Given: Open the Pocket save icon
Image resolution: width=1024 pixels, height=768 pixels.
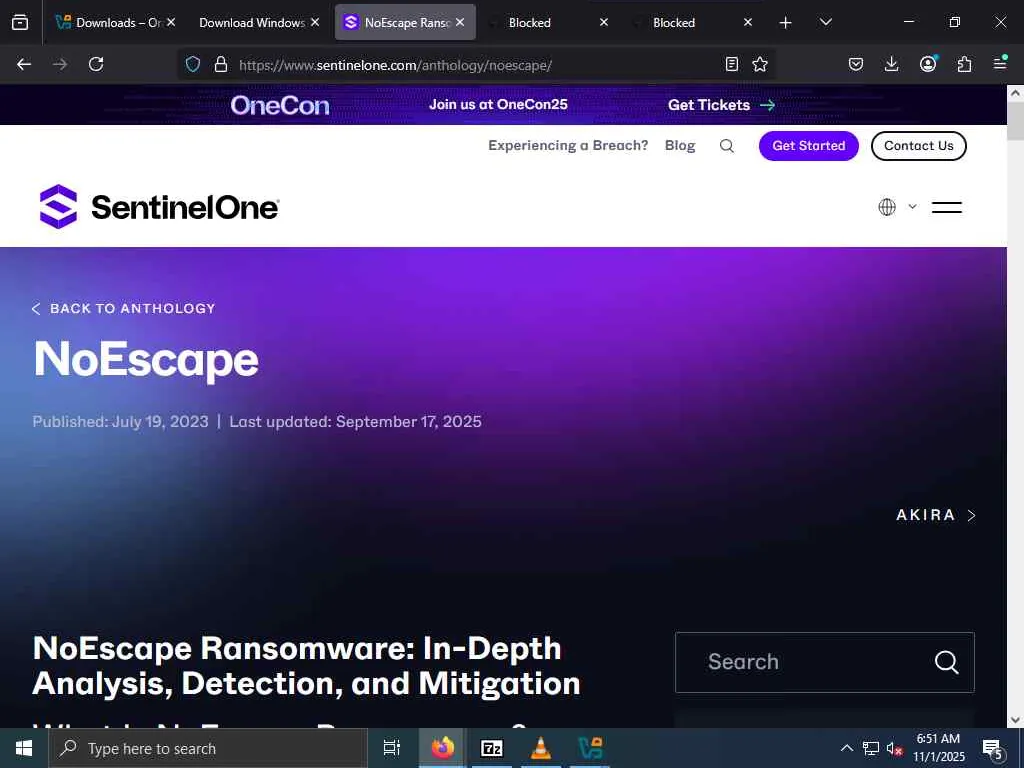Looking at the screenshot, I should [x=856, y=64].
